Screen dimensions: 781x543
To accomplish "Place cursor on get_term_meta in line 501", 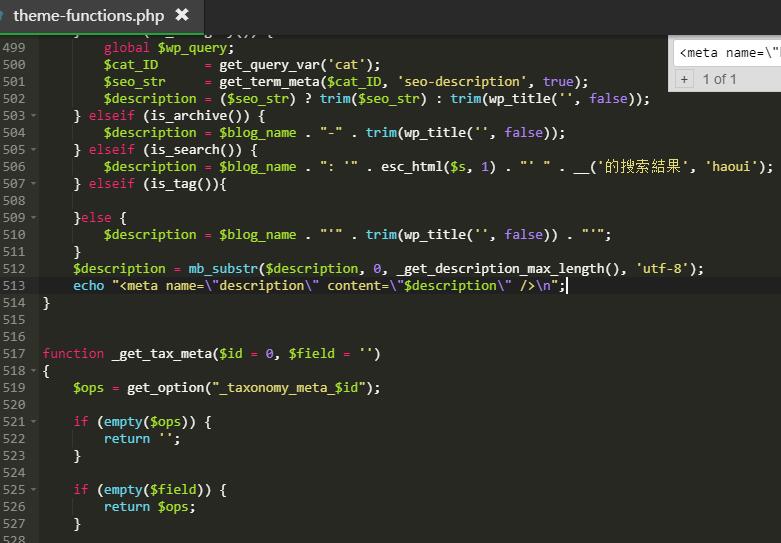I will [269, 82].
